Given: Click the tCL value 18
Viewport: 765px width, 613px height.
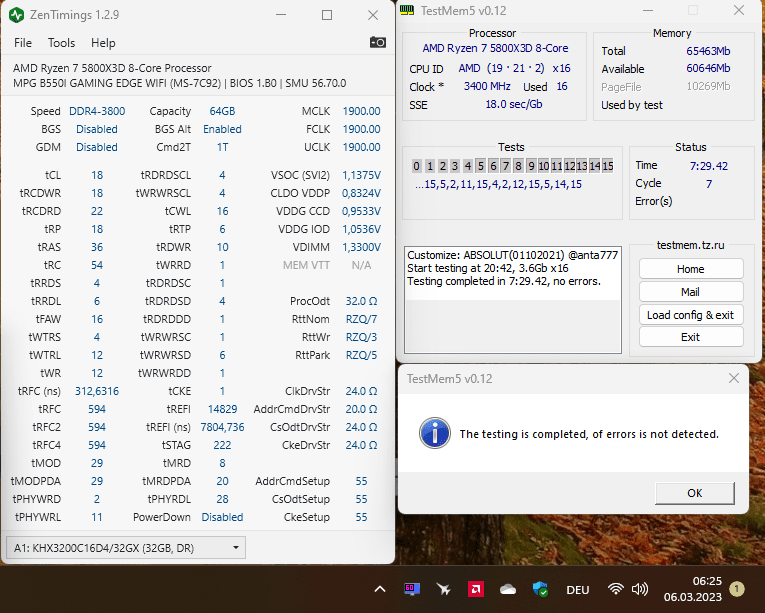Looking at the screenshot, I should 97,175.
